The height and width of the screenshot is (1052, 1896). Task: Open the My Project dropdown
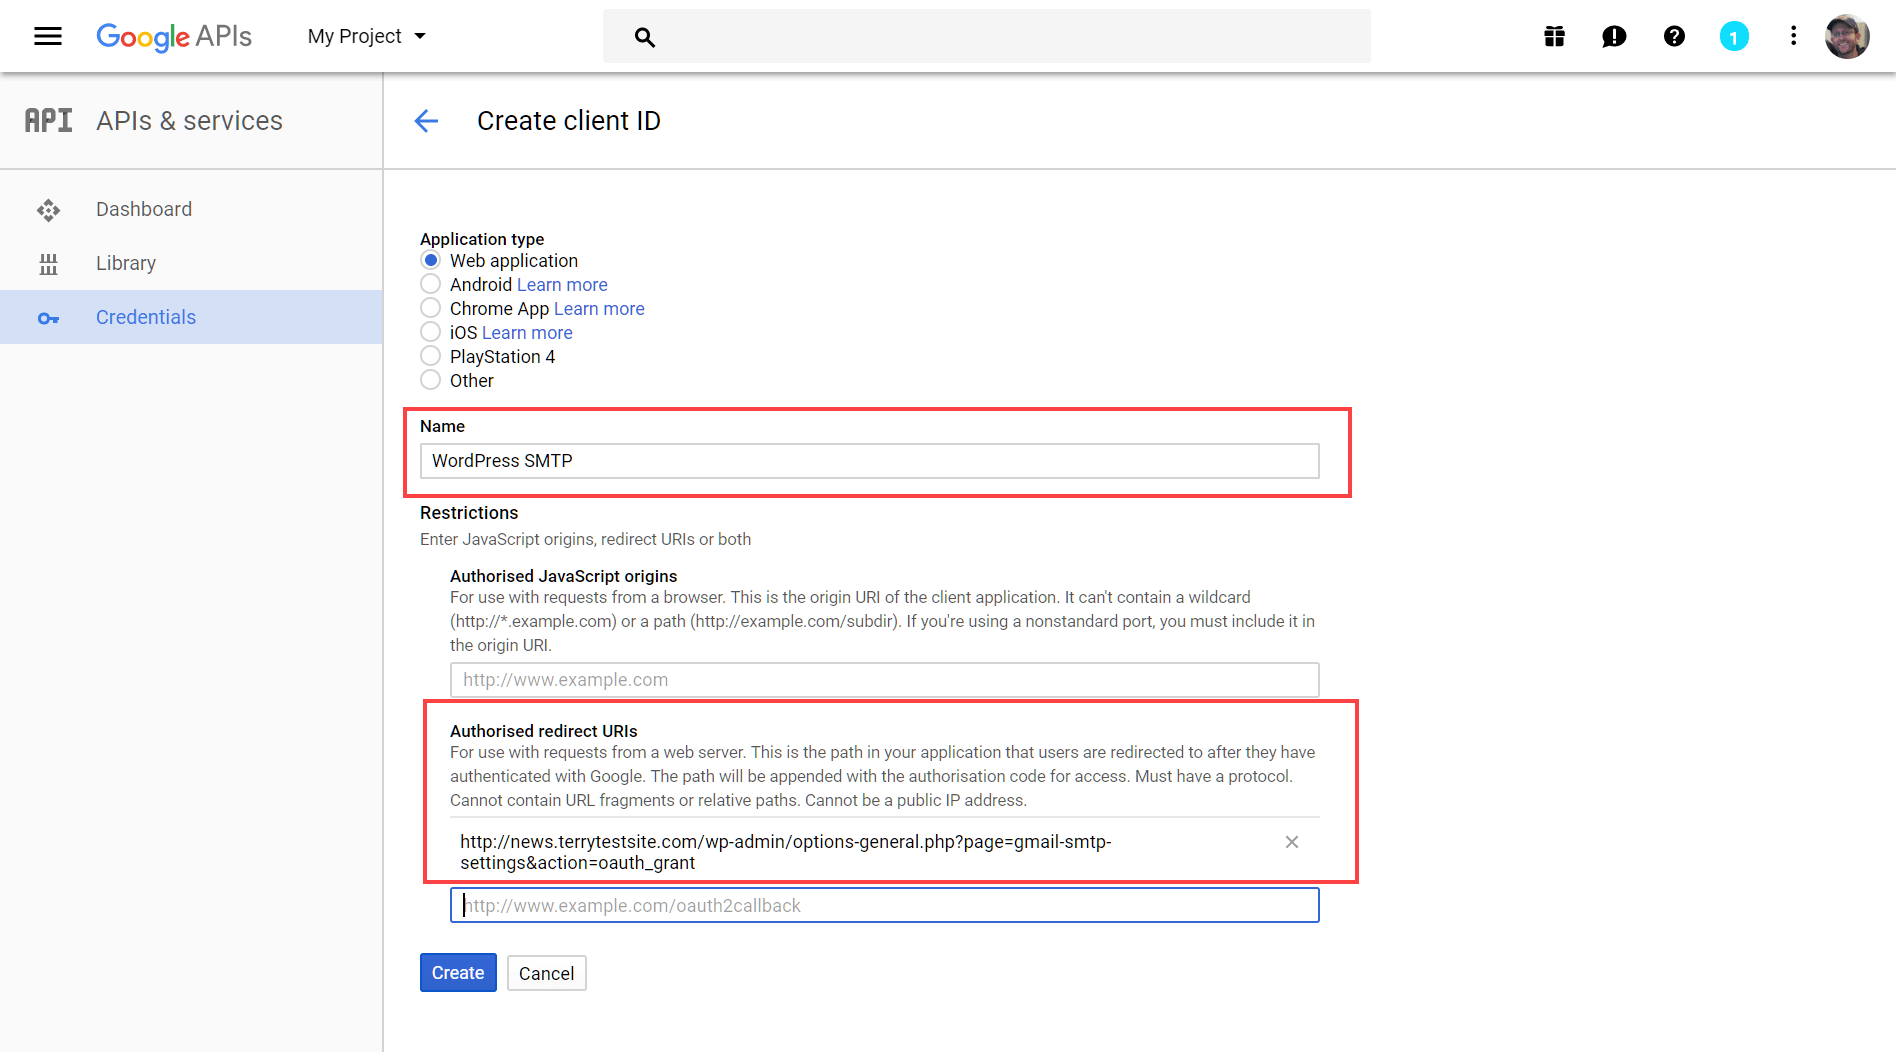click(367, 37)
